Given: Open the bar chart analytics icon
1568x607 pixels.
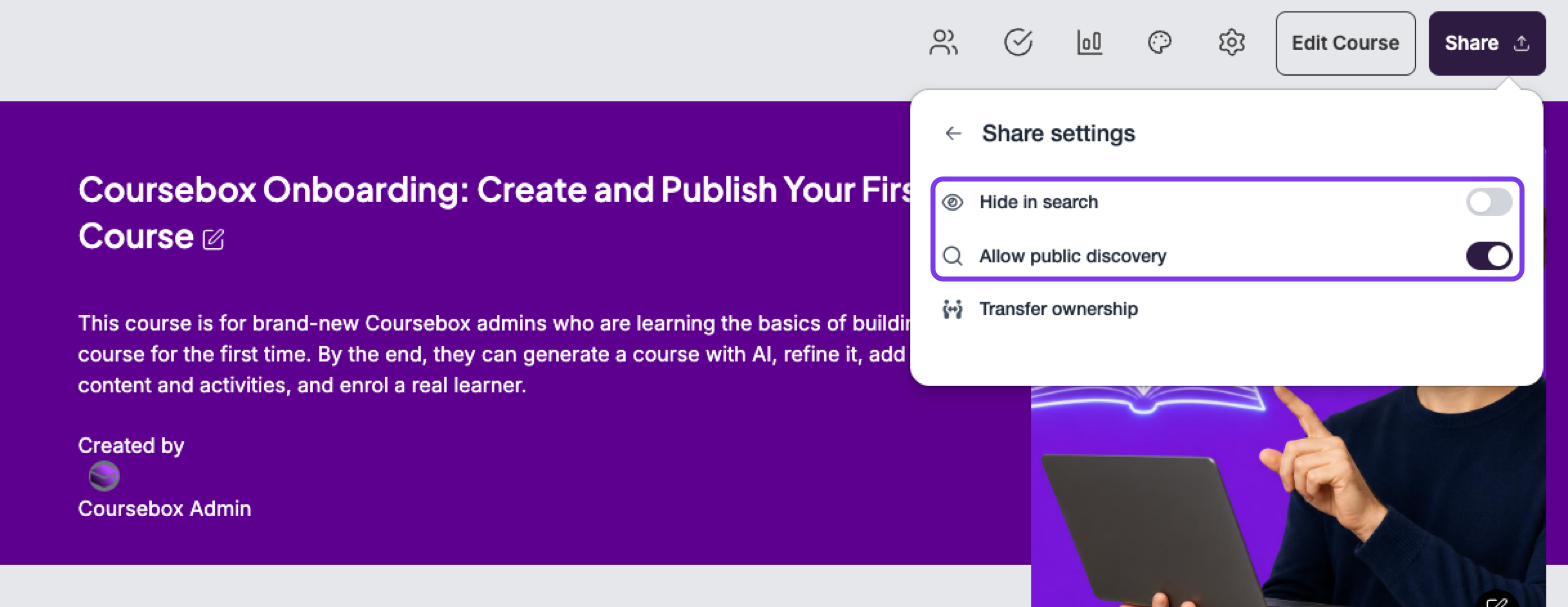Looking at the screenshot, I should [1089, 43].
